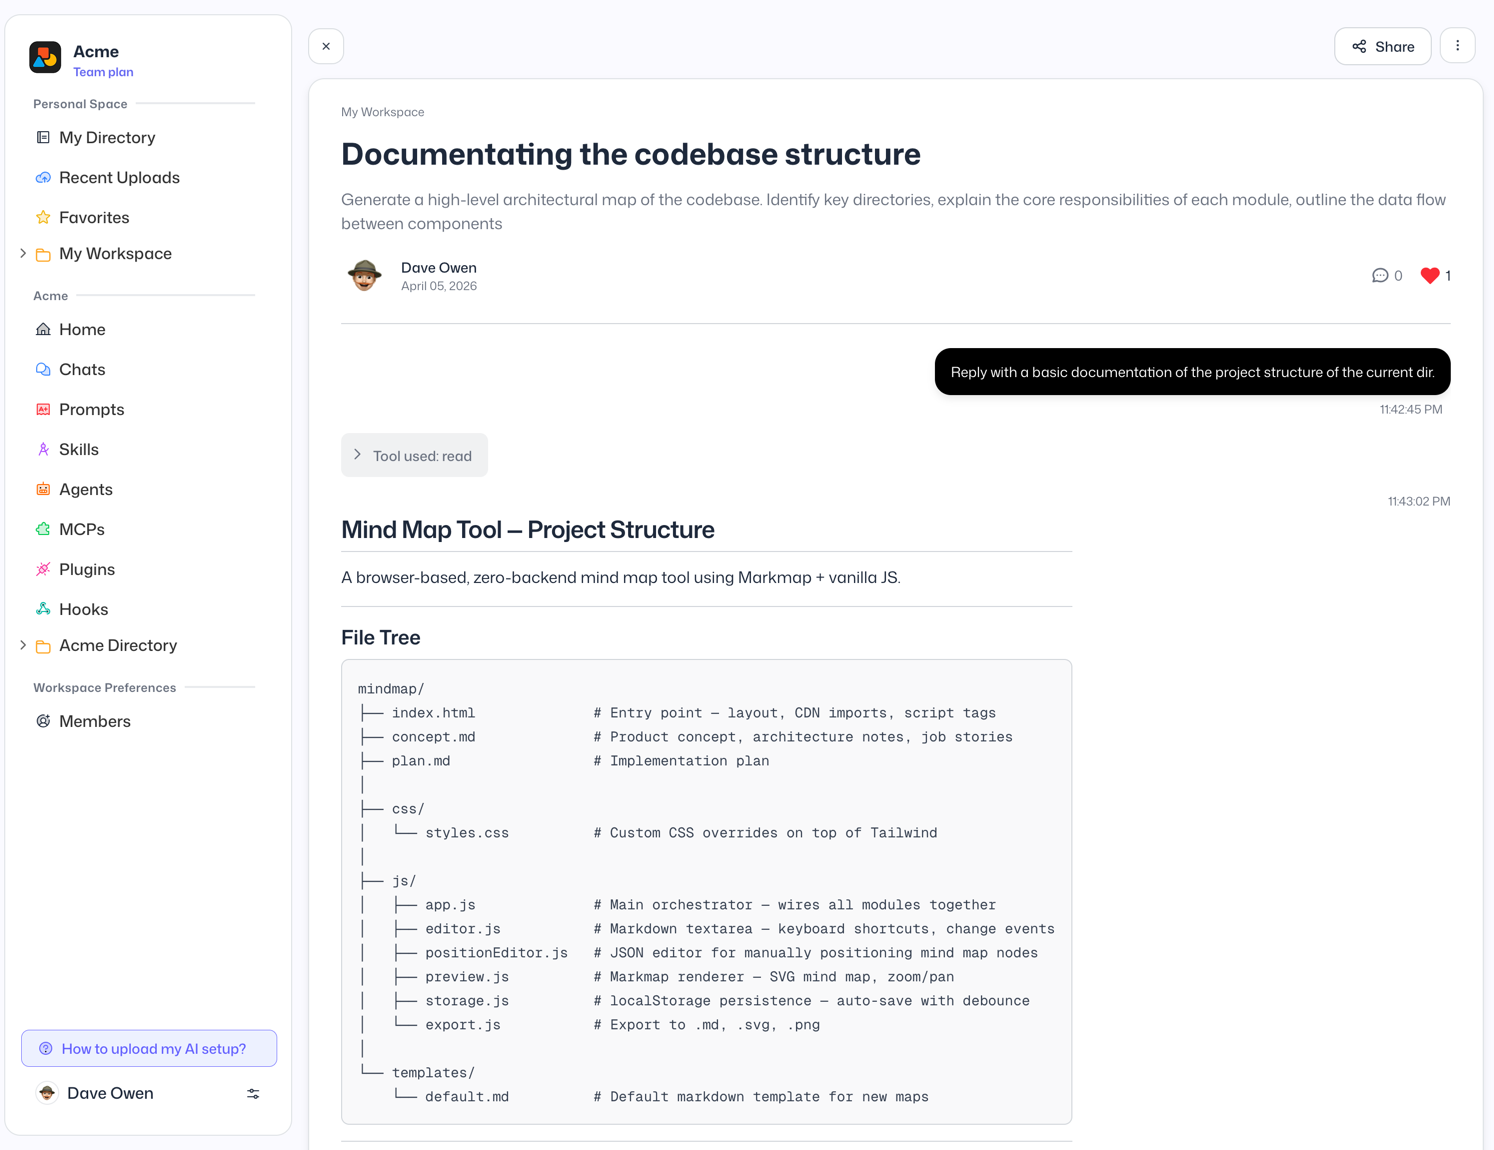Click the 11:42:45 PM timestamp
Image resolution: width=1494 pixels, height=1150 pixels.
(1411, 409)
